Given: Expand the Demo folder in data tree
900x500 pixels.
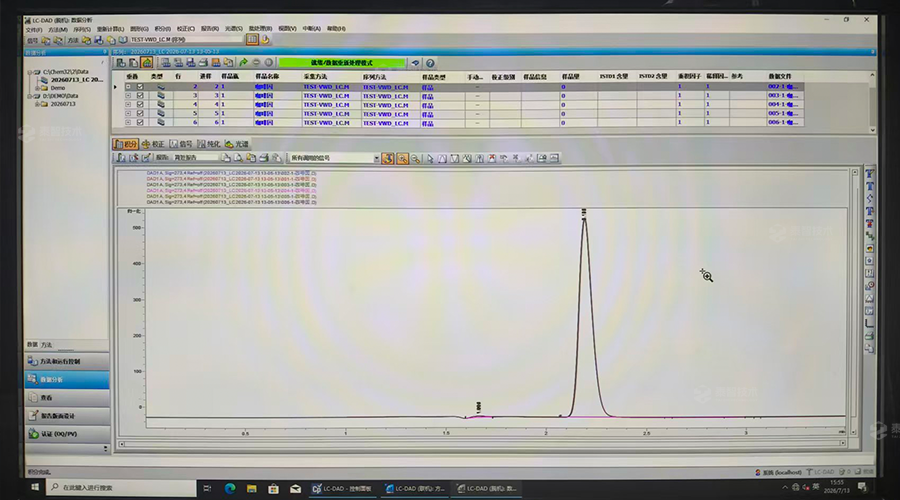Looking at the screenshot, I should (37, 88).
